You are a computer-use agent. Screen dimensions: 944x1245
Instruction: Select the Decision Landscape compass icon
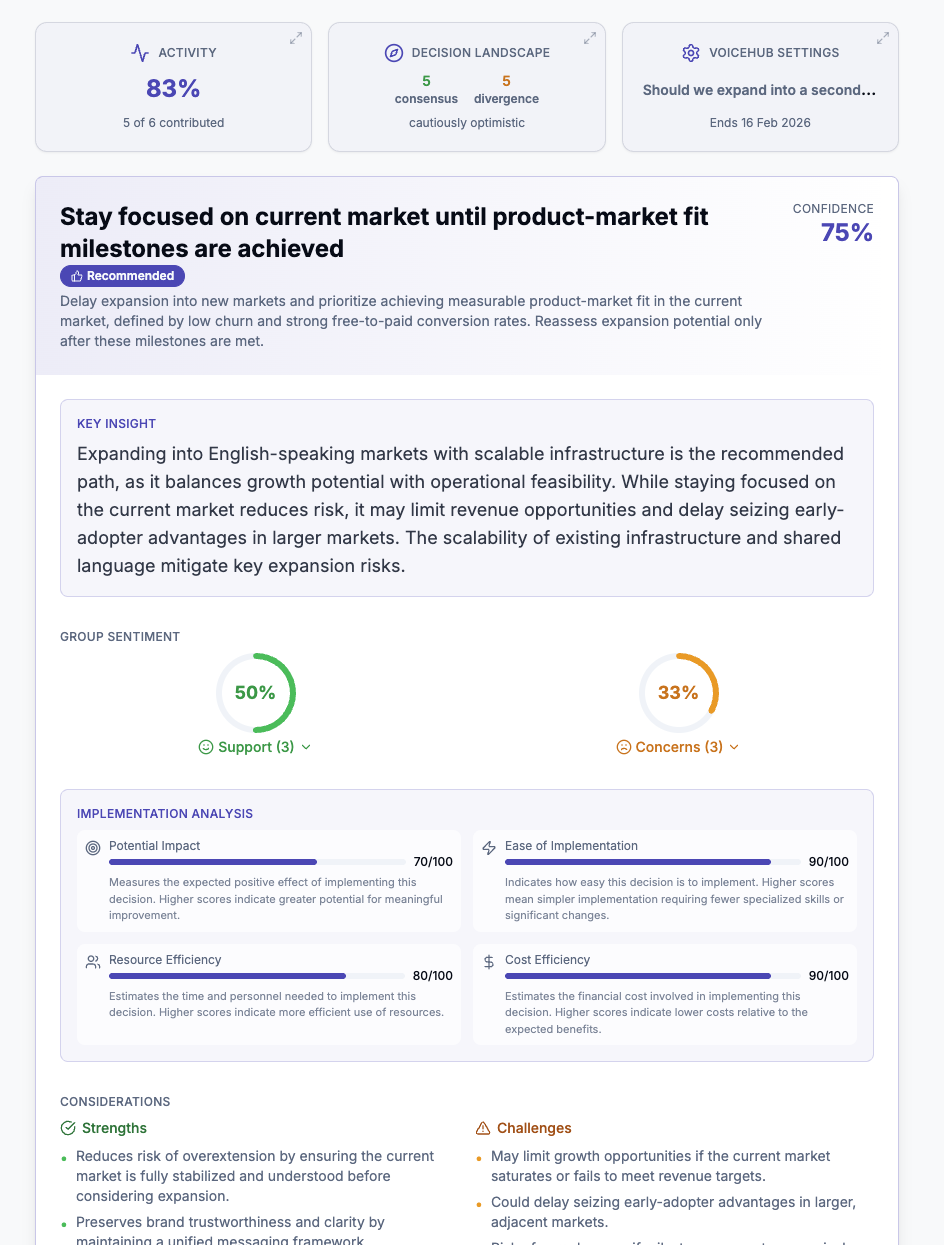point(392,52)
